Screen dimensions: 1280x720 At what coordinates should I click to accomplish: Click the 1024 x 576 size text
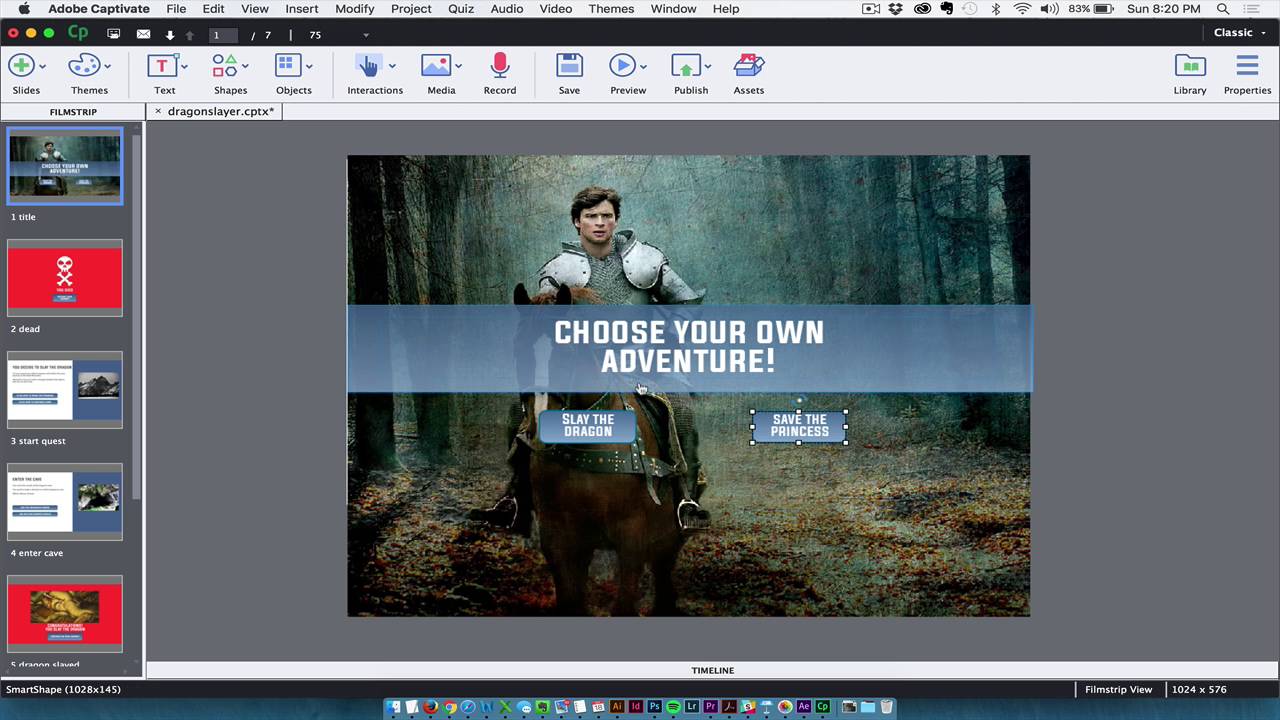(x=1199, y=689)
